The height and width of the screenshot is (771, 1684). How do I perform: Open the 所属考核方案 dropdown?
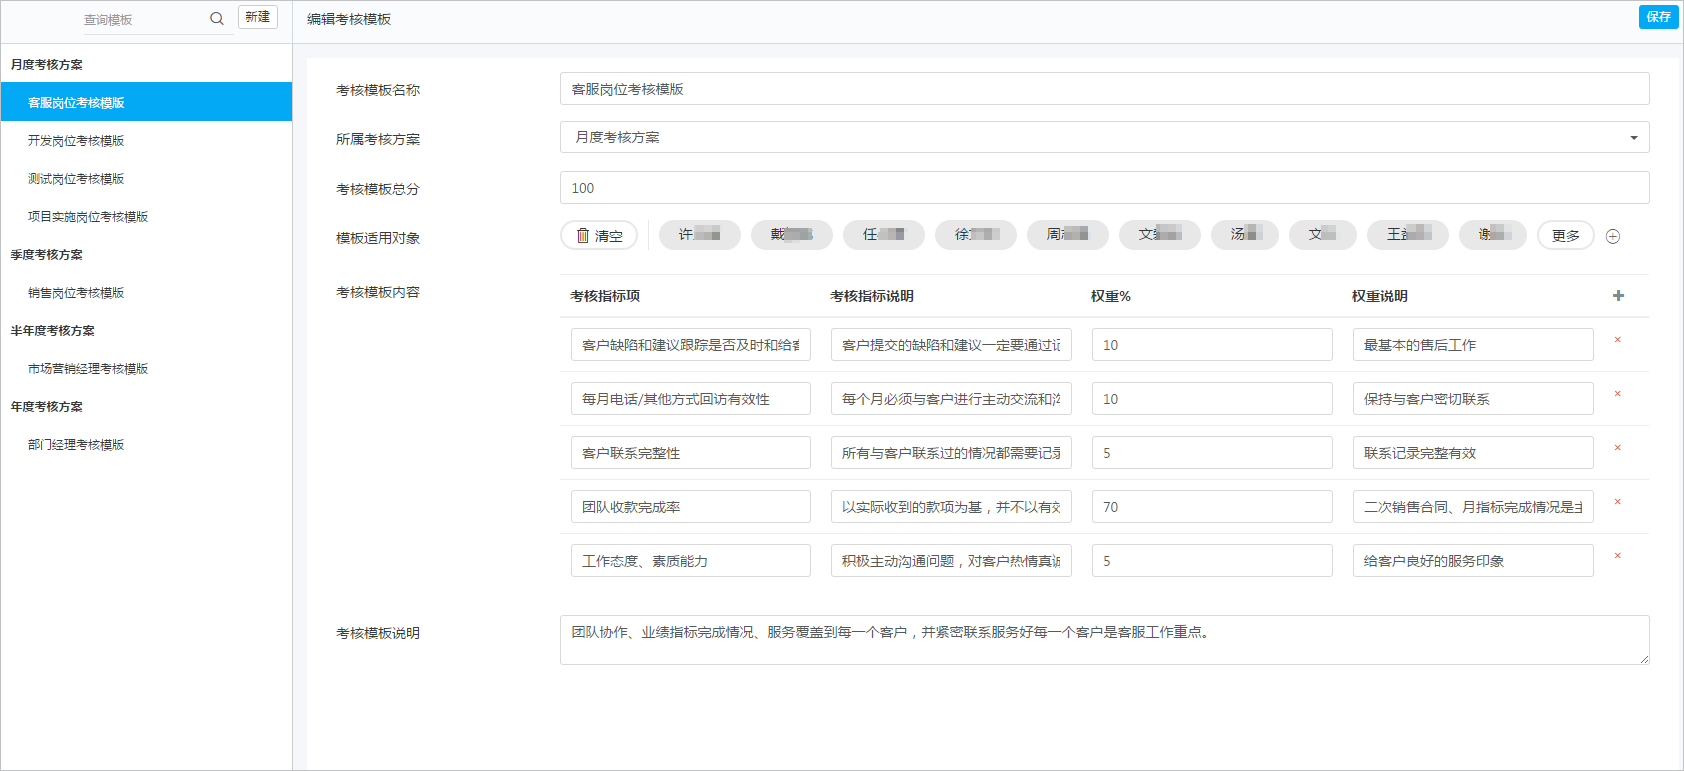coord(1104,138)
